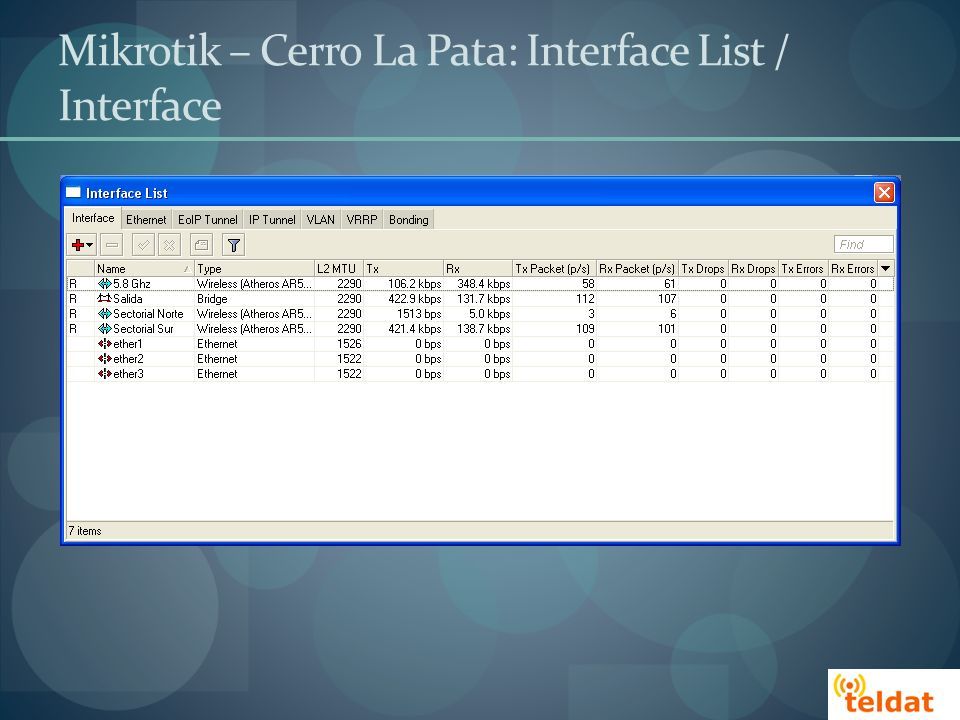Open the column selector dropdown arrow
This screenshot has width=960, height=720.
(x=885, y=268)
